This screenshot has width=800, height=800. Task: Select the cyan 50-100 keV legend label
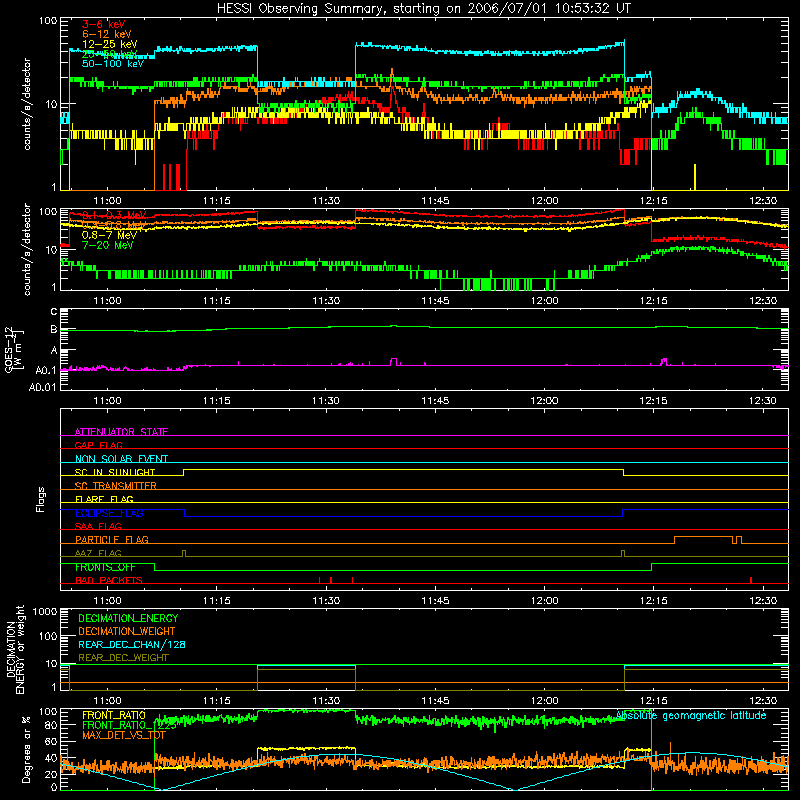point(113,64)
